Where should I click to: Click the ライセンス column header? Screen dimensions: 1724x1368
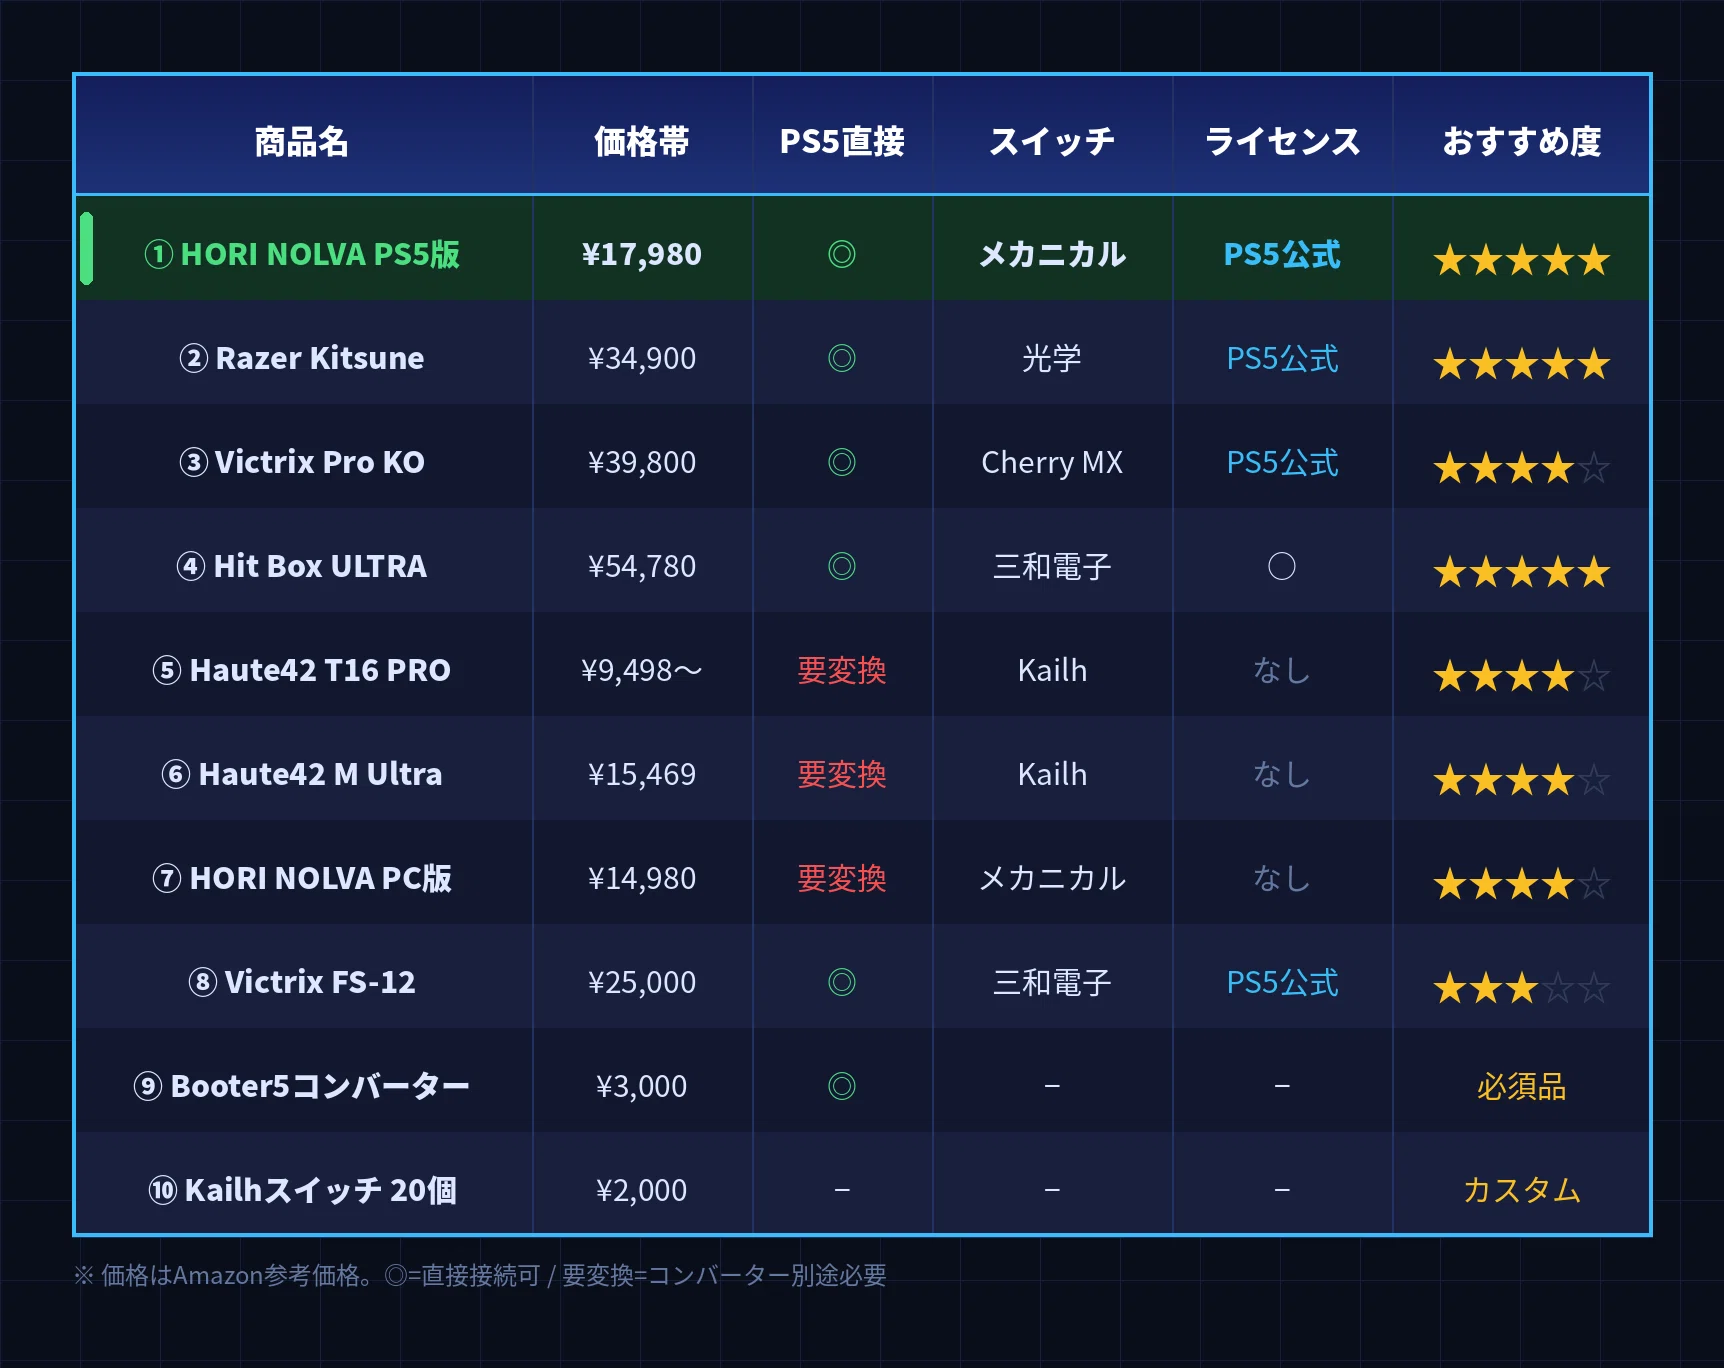1282,142
